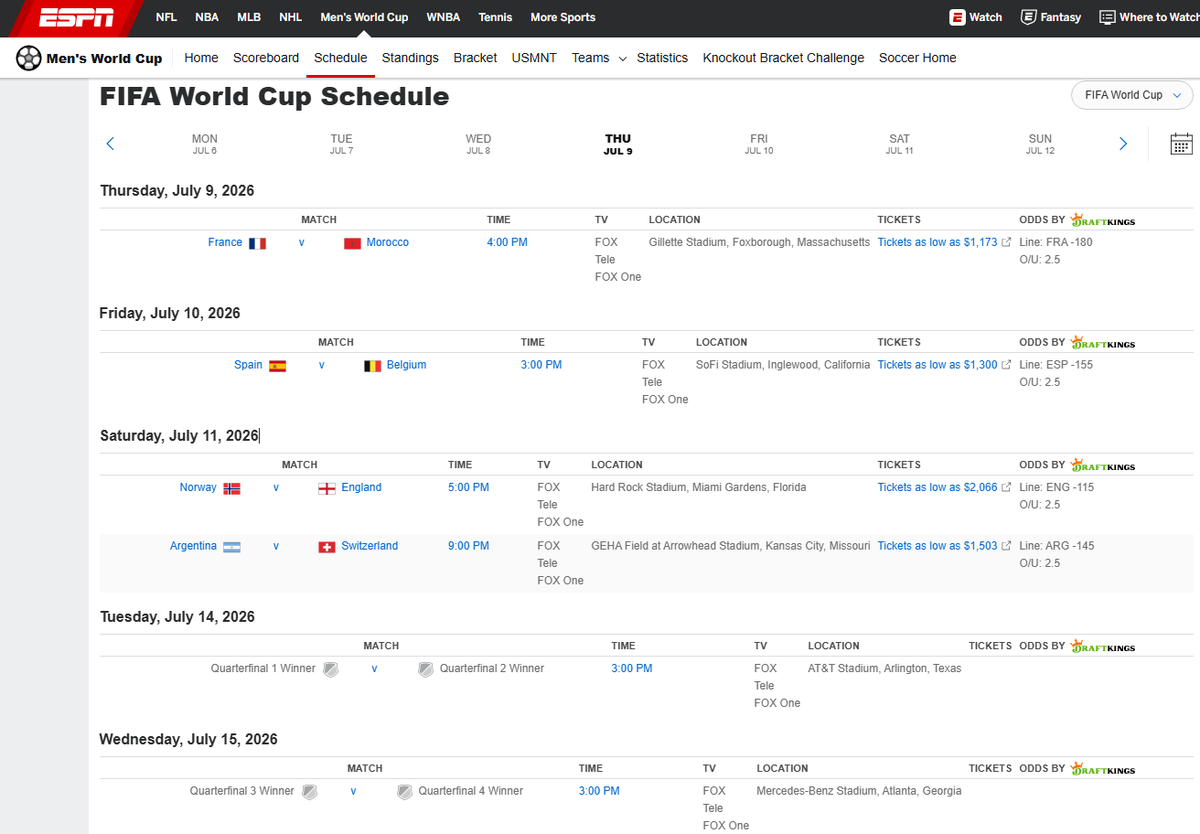Viewport: 1200px width, 834px height.
Task: Open the NFL menu
Action: (166, 17)
